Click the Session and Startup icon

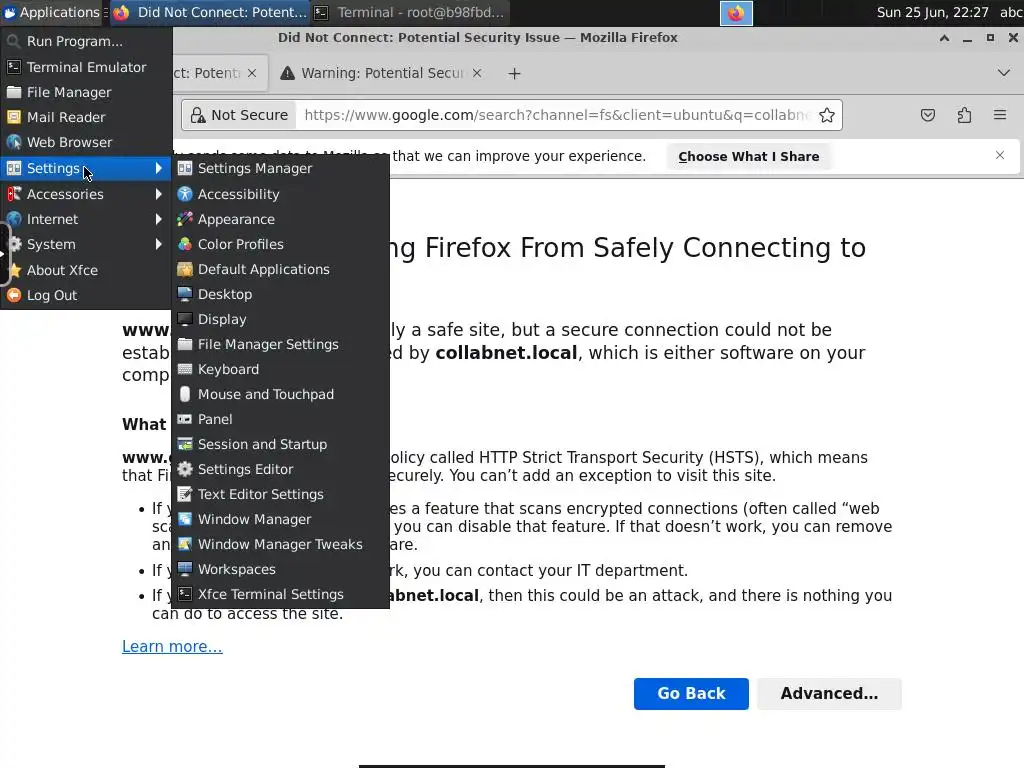(x=185, y=444)
